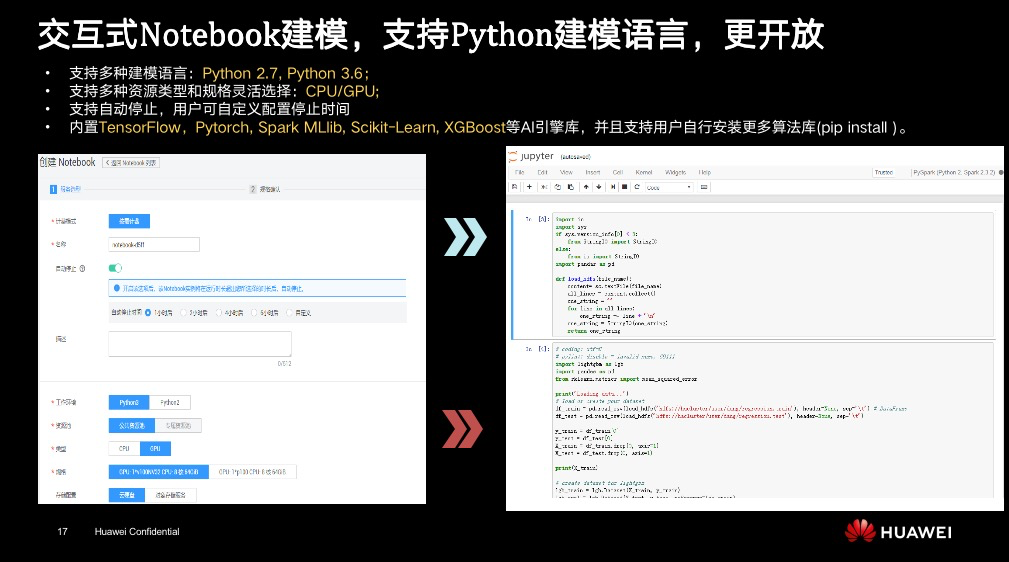This screenshot has height=562, width=1009.
Task: Click the description text area
Action: point(199,344)
